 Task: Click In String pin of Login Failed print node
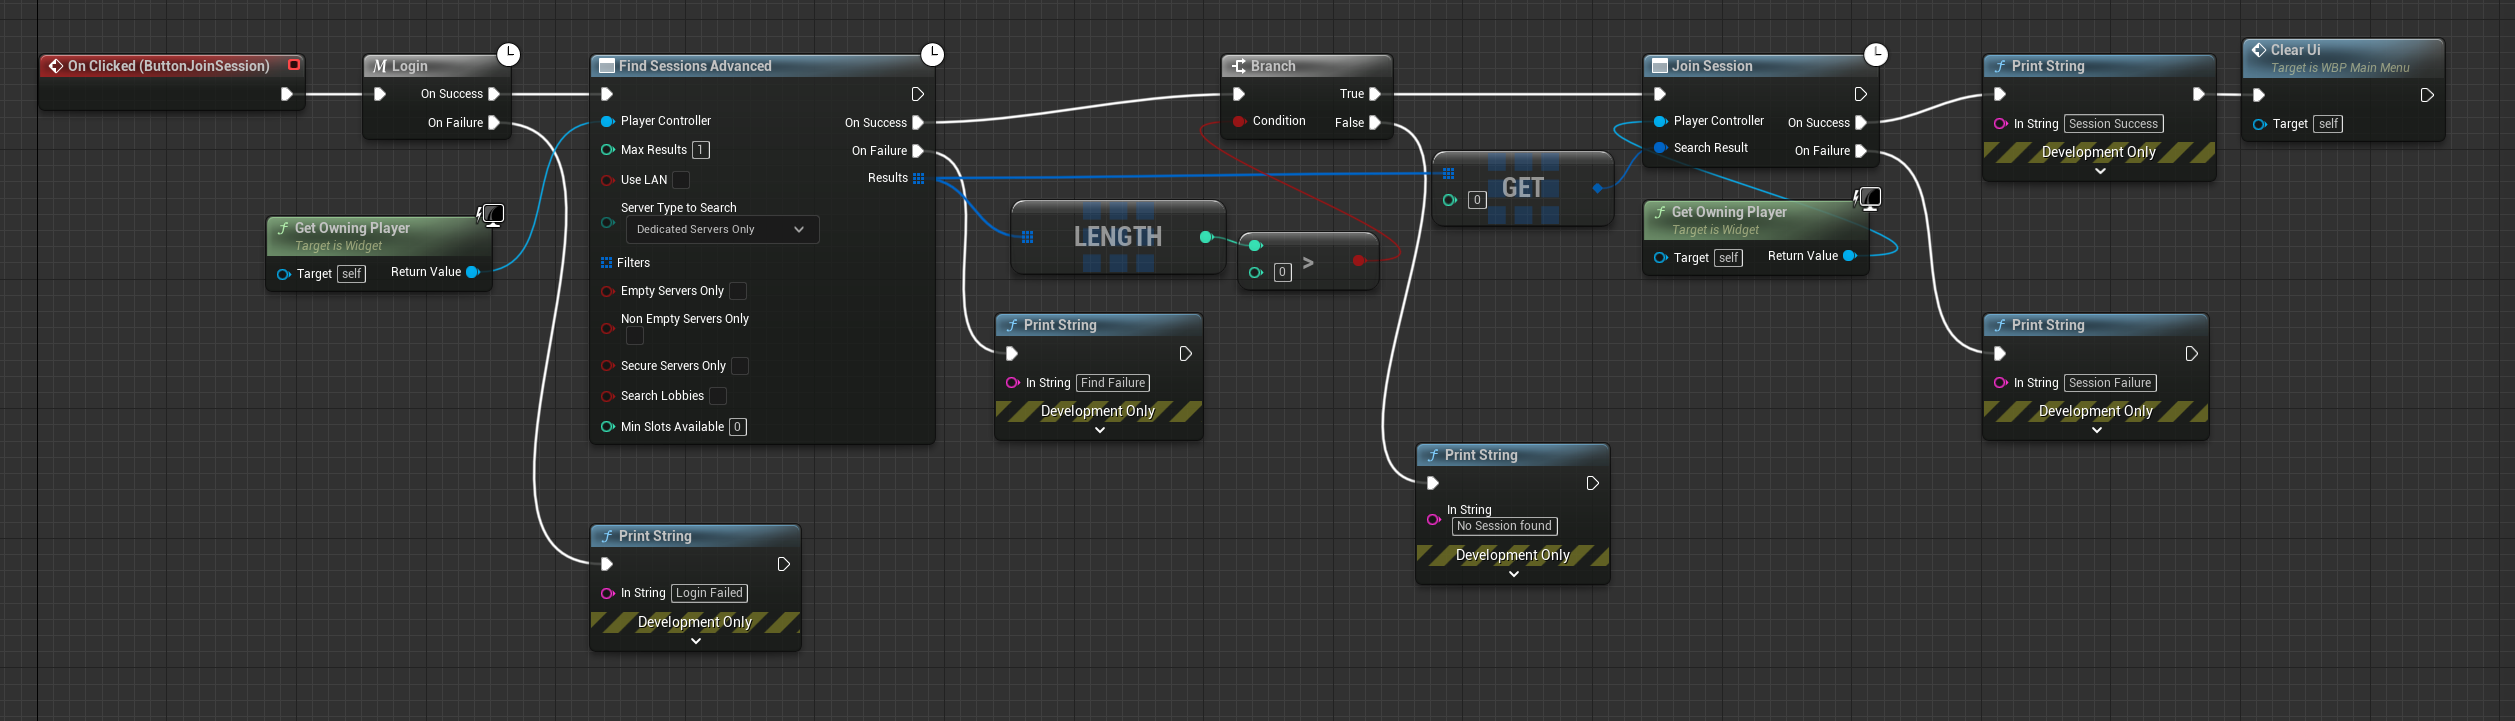[x=607, y=593]
